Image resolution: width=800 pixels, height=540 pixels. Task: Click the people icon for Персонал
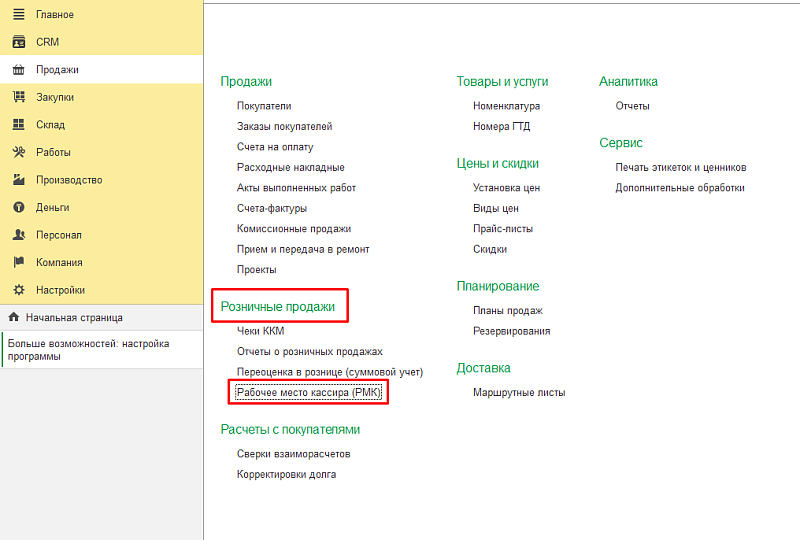pos(18,235)
